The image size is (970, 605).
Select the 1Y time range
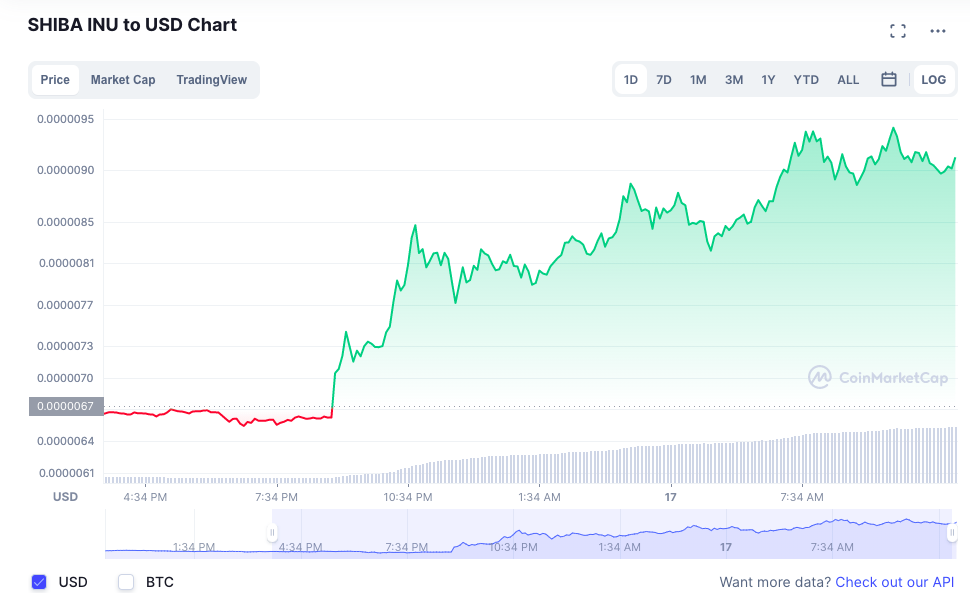pyautogui.click(x=768, y=80)
